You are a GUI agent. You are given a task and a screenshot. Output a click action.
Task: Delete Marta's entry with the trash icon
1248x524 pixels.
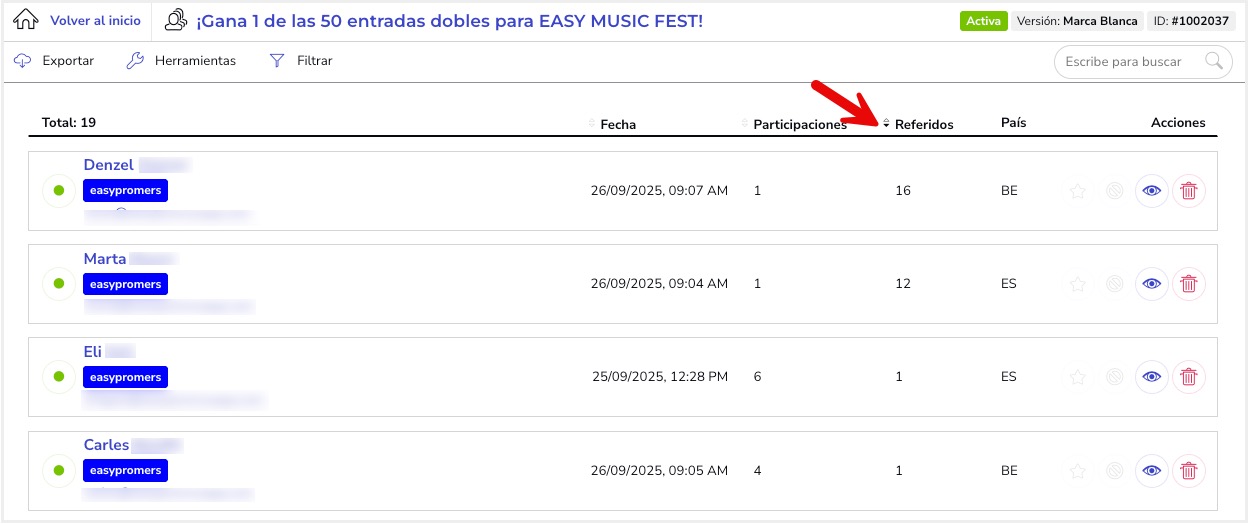[1188, 284]
